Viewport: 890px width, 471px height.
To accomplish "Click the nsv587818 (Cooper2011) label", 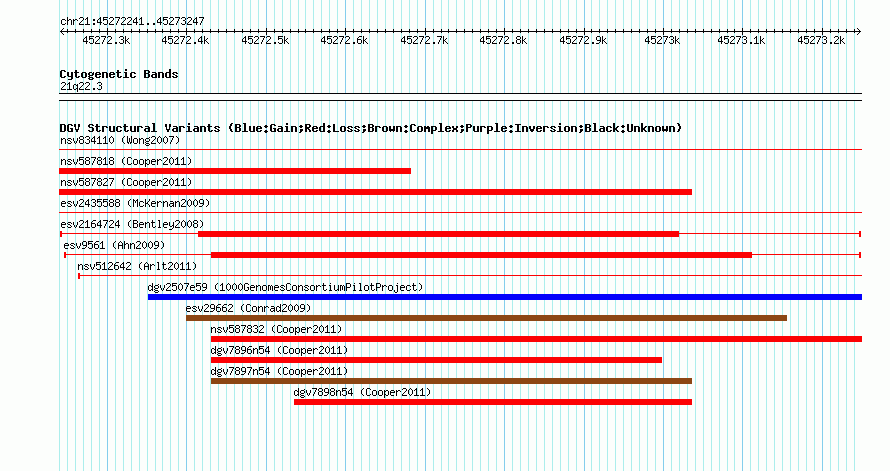I will tap(126, 161).
